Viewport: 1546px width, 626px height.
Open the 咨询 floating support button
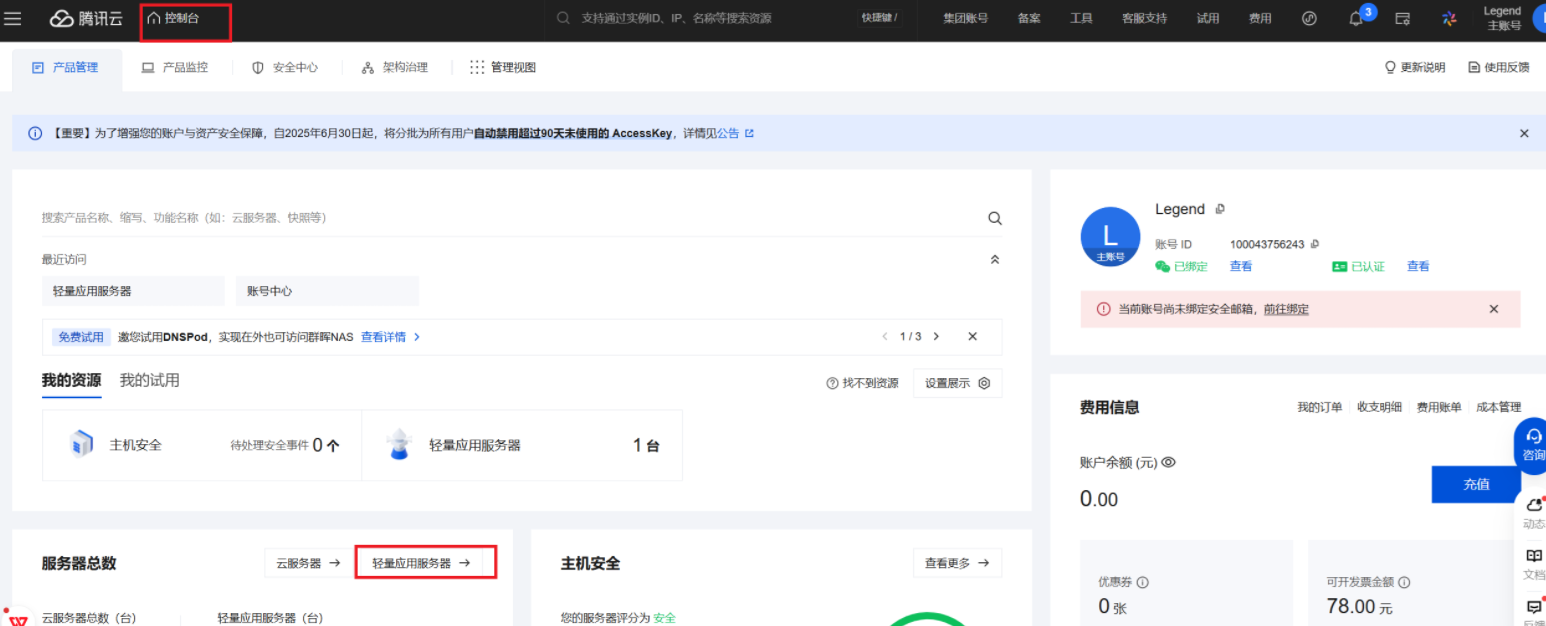coord(1531,446)
